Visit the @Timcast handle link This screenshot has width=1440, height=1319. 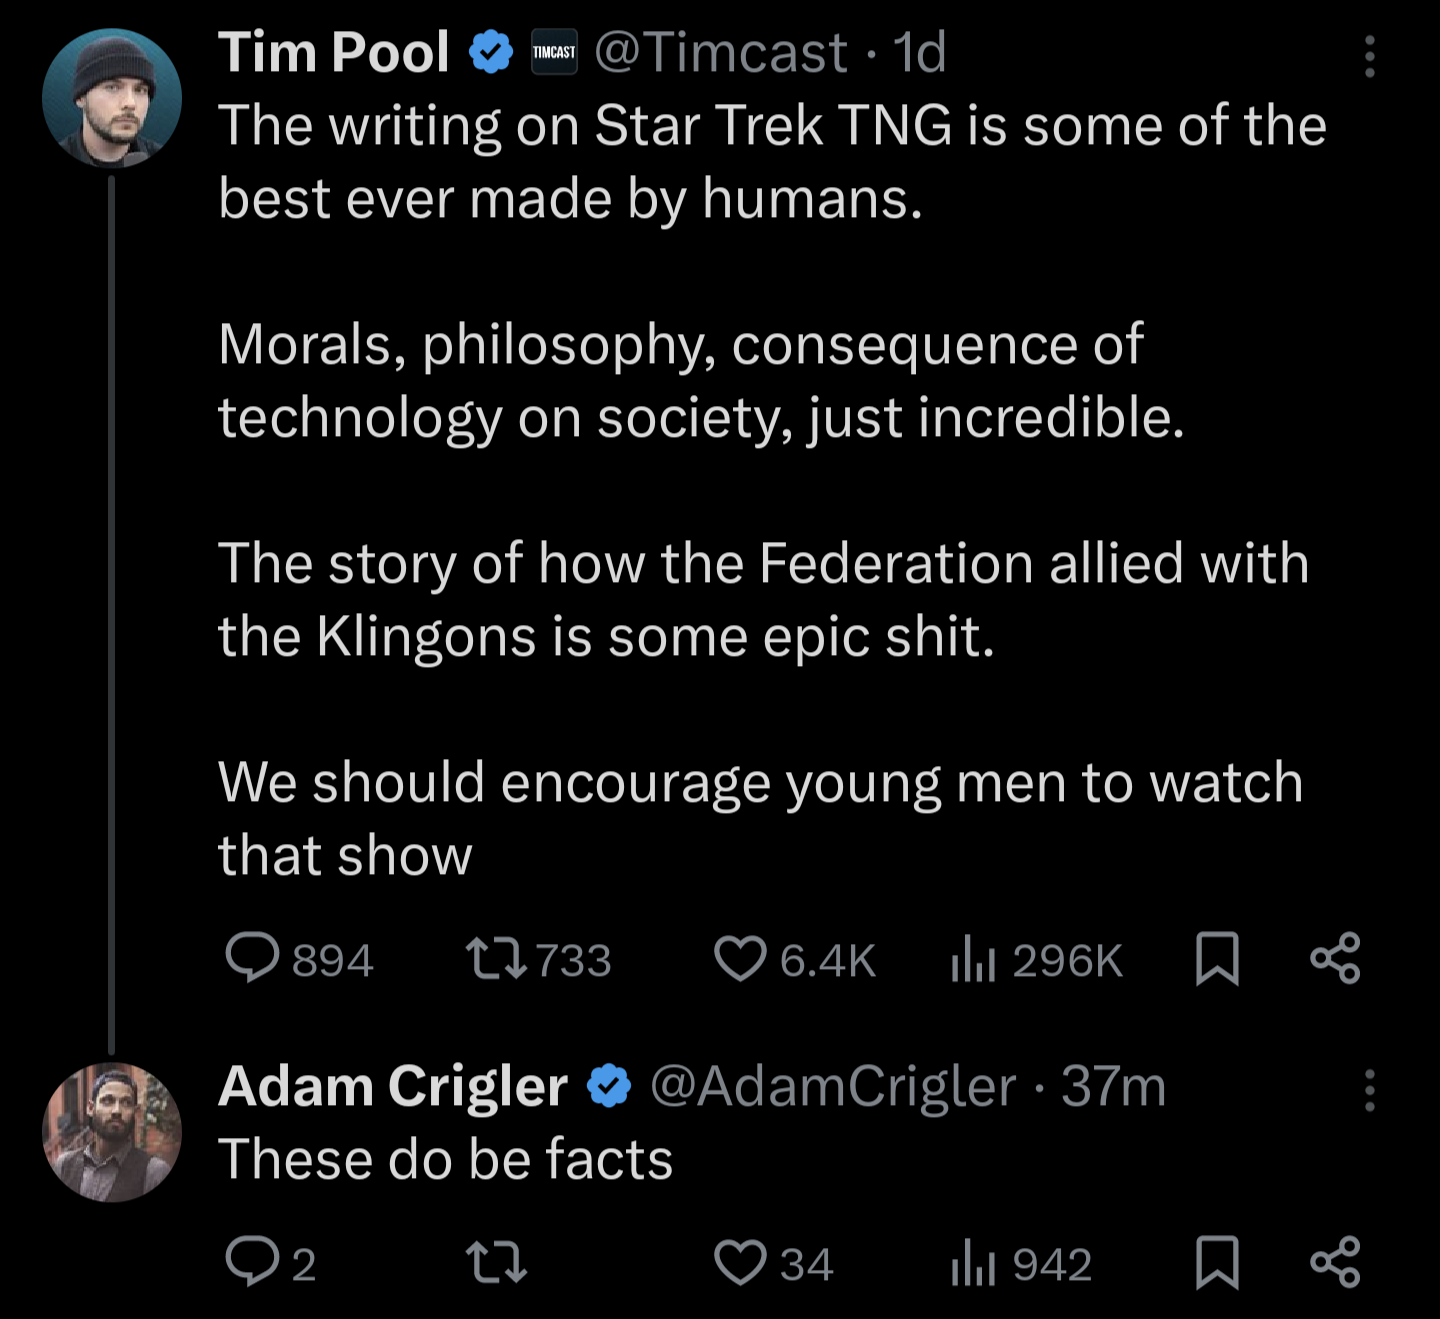click(x=721, y=52)
